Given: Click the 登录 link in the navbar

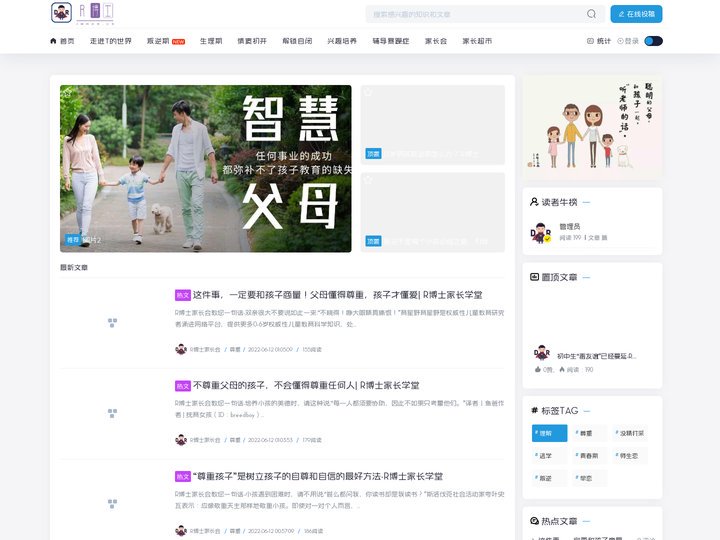Looking at the screenshot, I should coord(632,41).
